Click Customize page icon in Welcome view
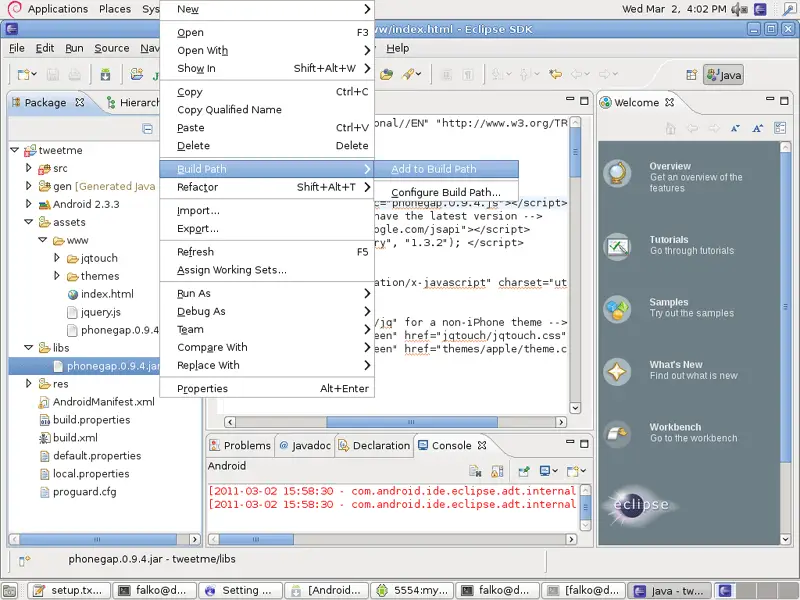 point(780,128)
